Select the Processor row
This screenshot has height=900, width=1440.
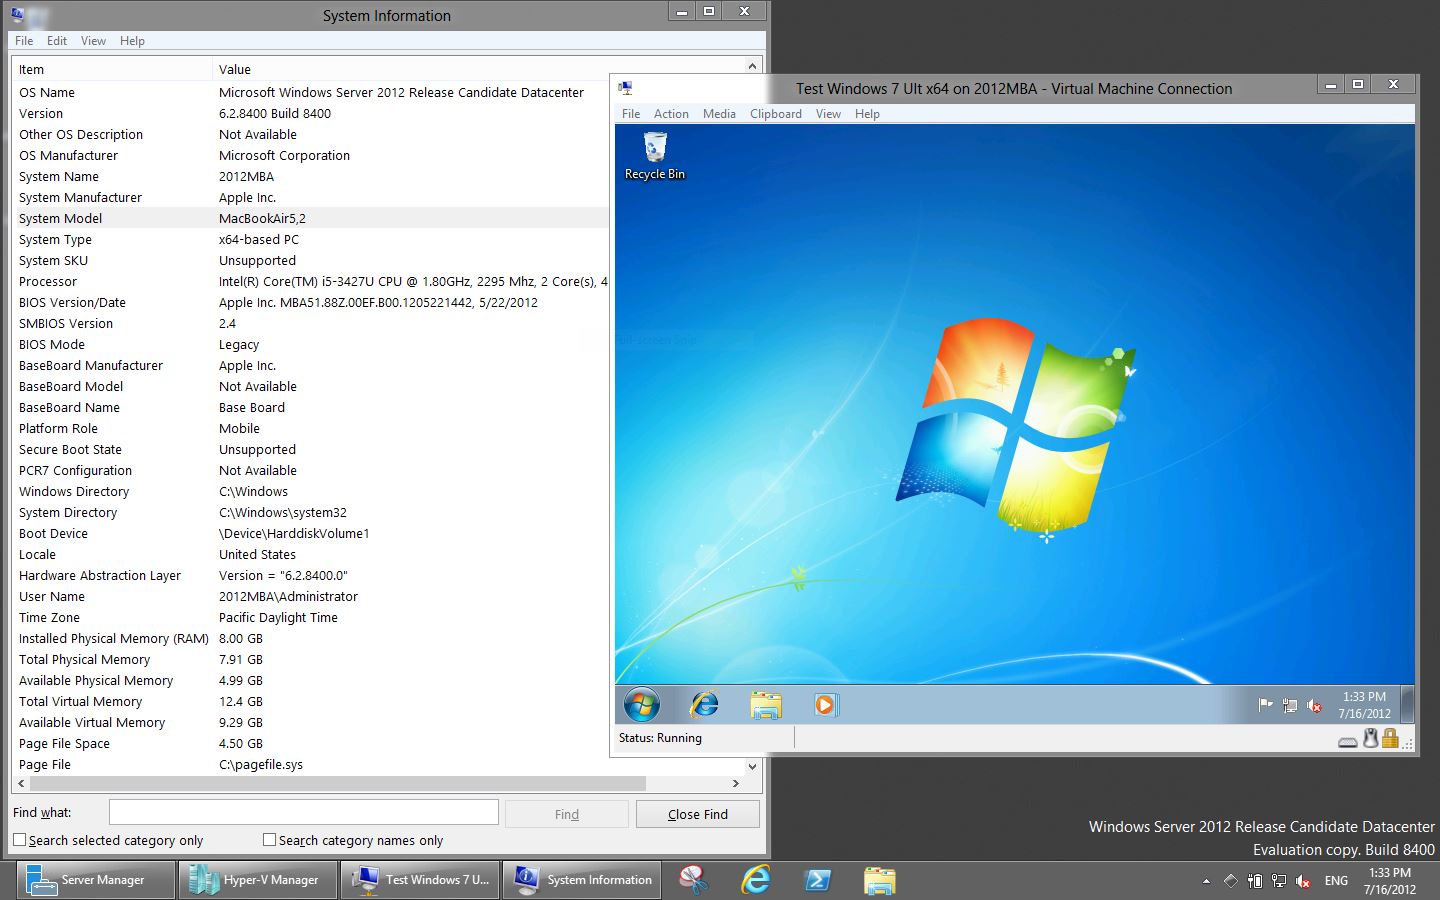pos(312,281)
